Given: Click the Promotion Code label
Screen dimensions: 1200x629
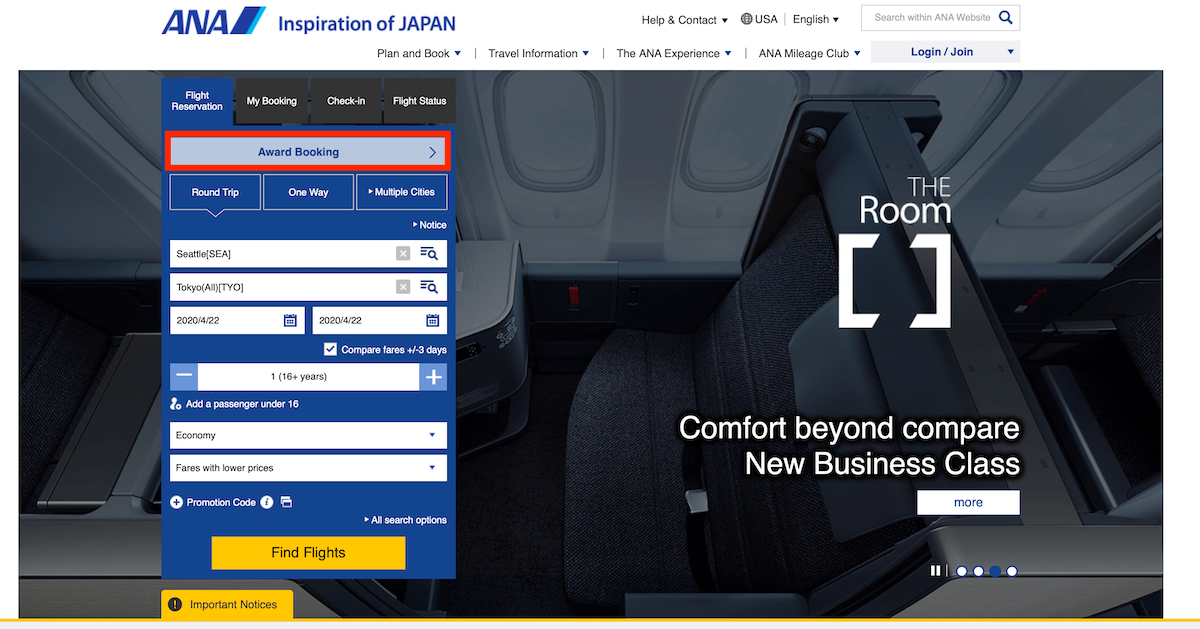Looking at the screenshot, I should (221, 502).
